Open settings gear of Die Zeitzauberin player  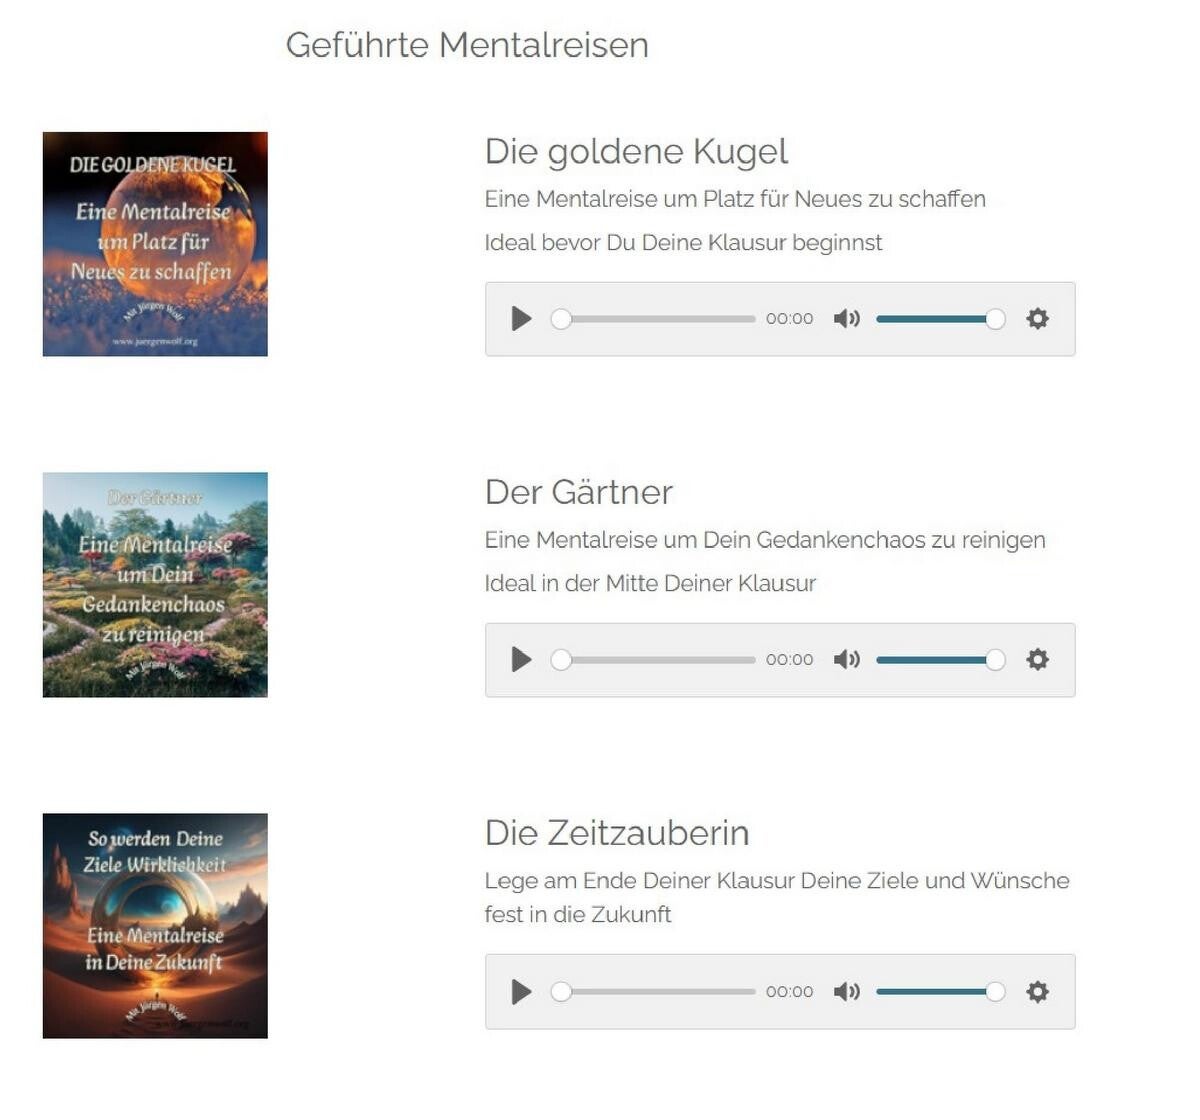(1038, 992)
